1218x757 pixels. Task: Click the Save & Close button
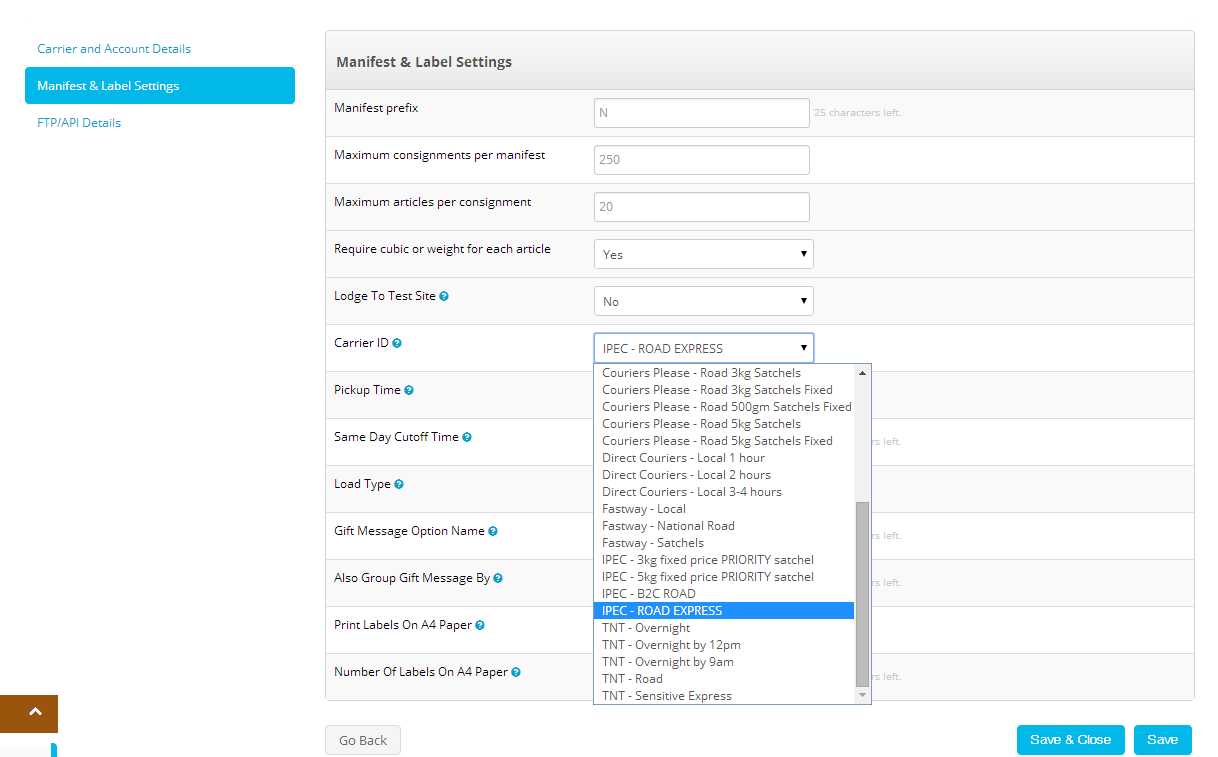(1071, 740)
